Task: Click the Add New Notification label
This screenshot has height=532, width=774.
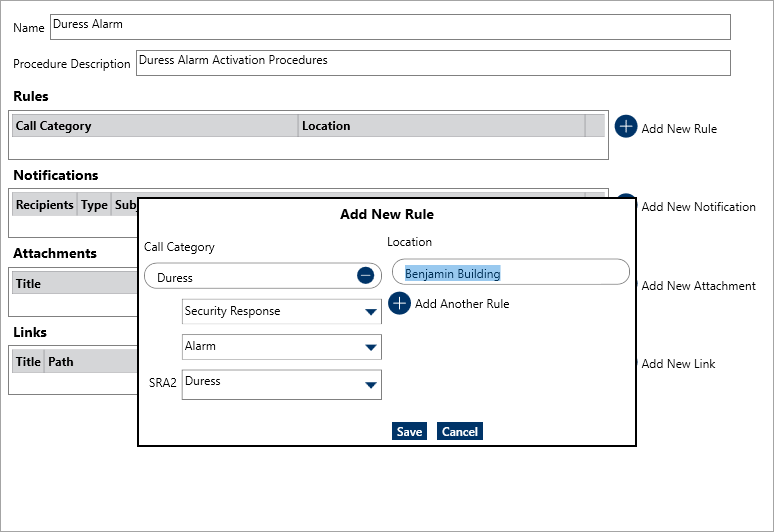Action: click(x=698, y=207)
